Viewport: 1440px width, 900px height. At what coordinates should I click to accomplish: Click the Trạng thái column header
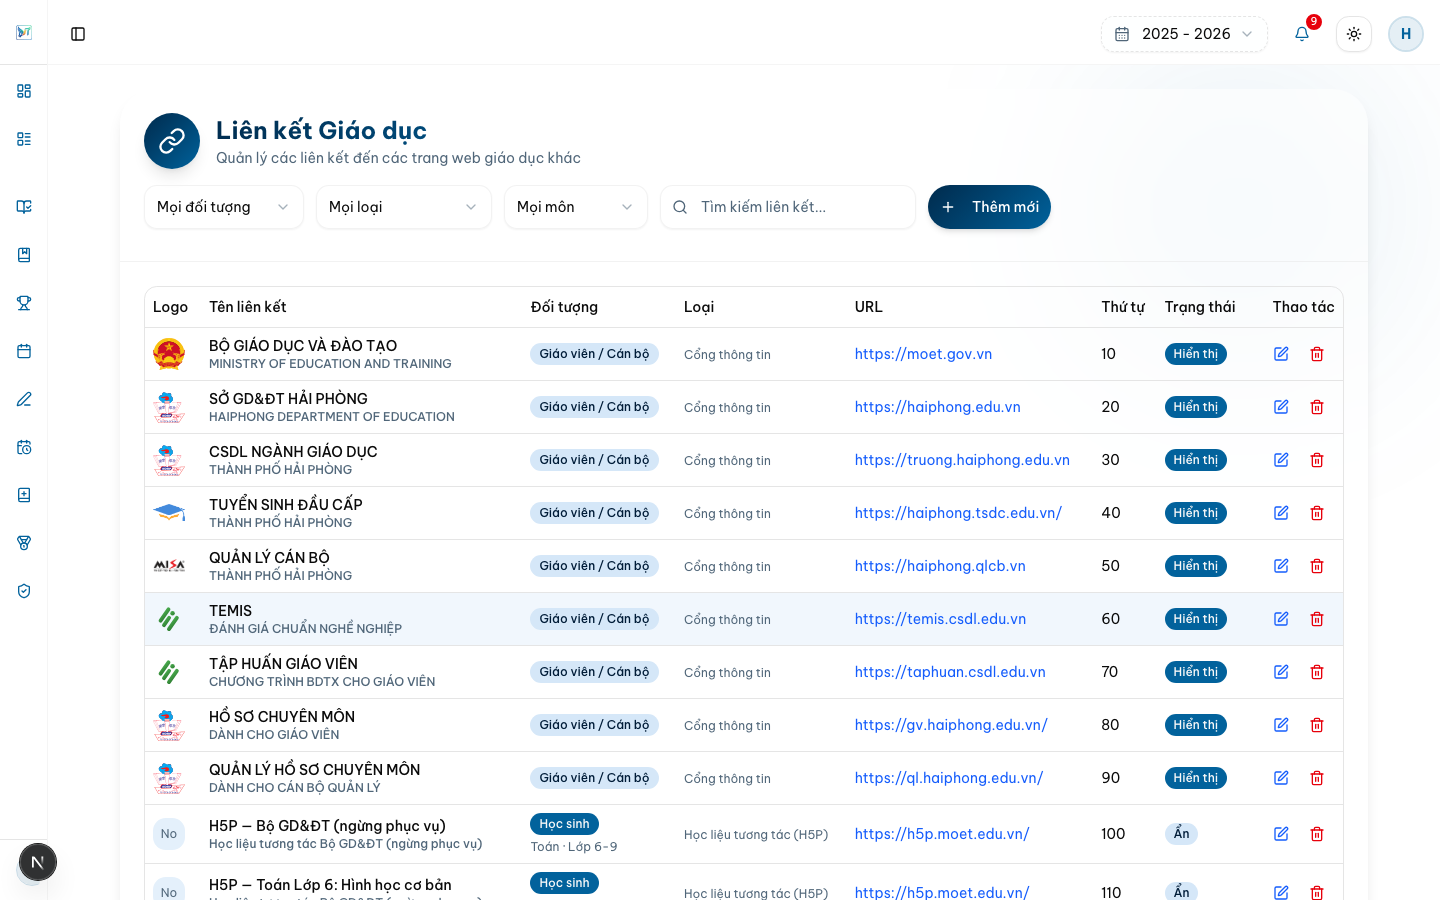click(1199, 307)
